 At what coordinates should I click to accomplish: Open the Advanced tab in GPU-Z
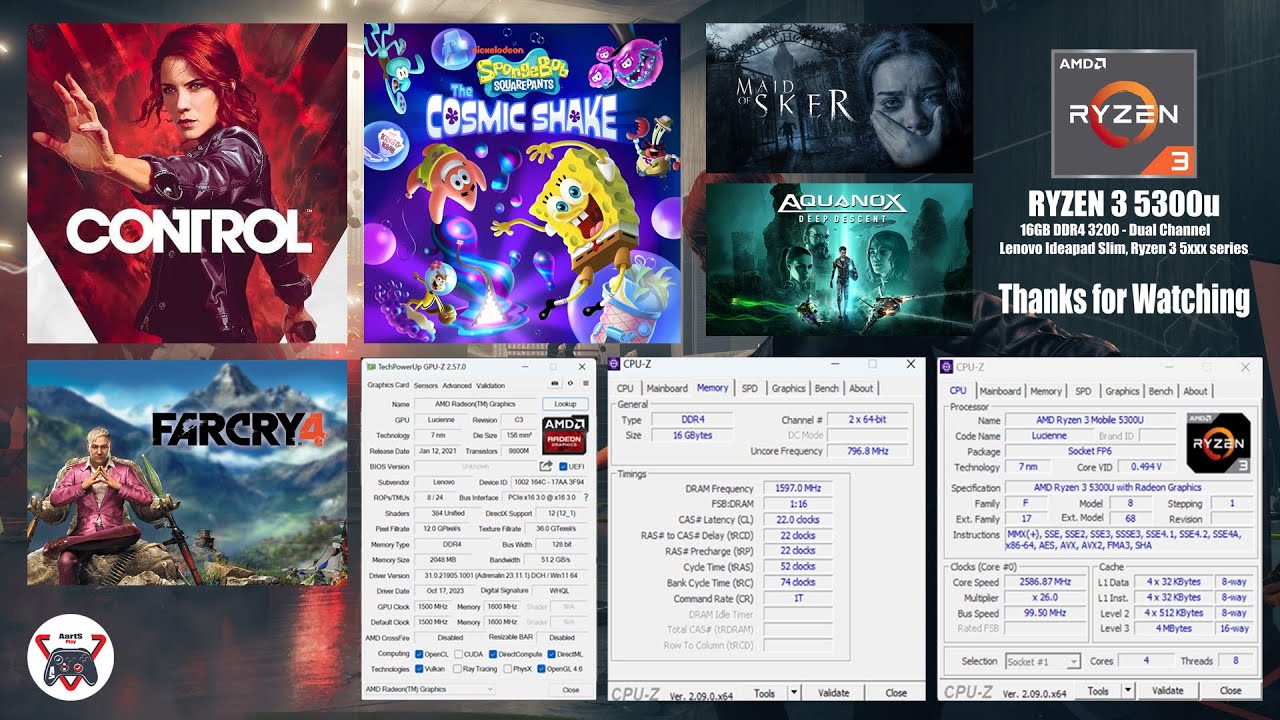pos(457,385)
